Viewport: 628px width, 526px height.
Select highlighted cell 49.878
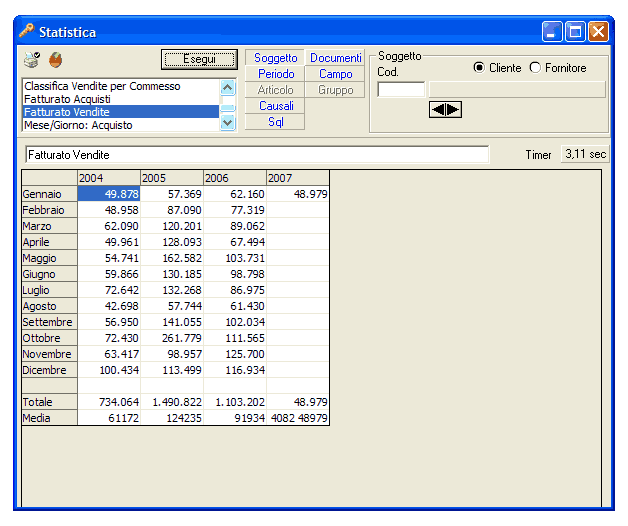coord(109,194)
